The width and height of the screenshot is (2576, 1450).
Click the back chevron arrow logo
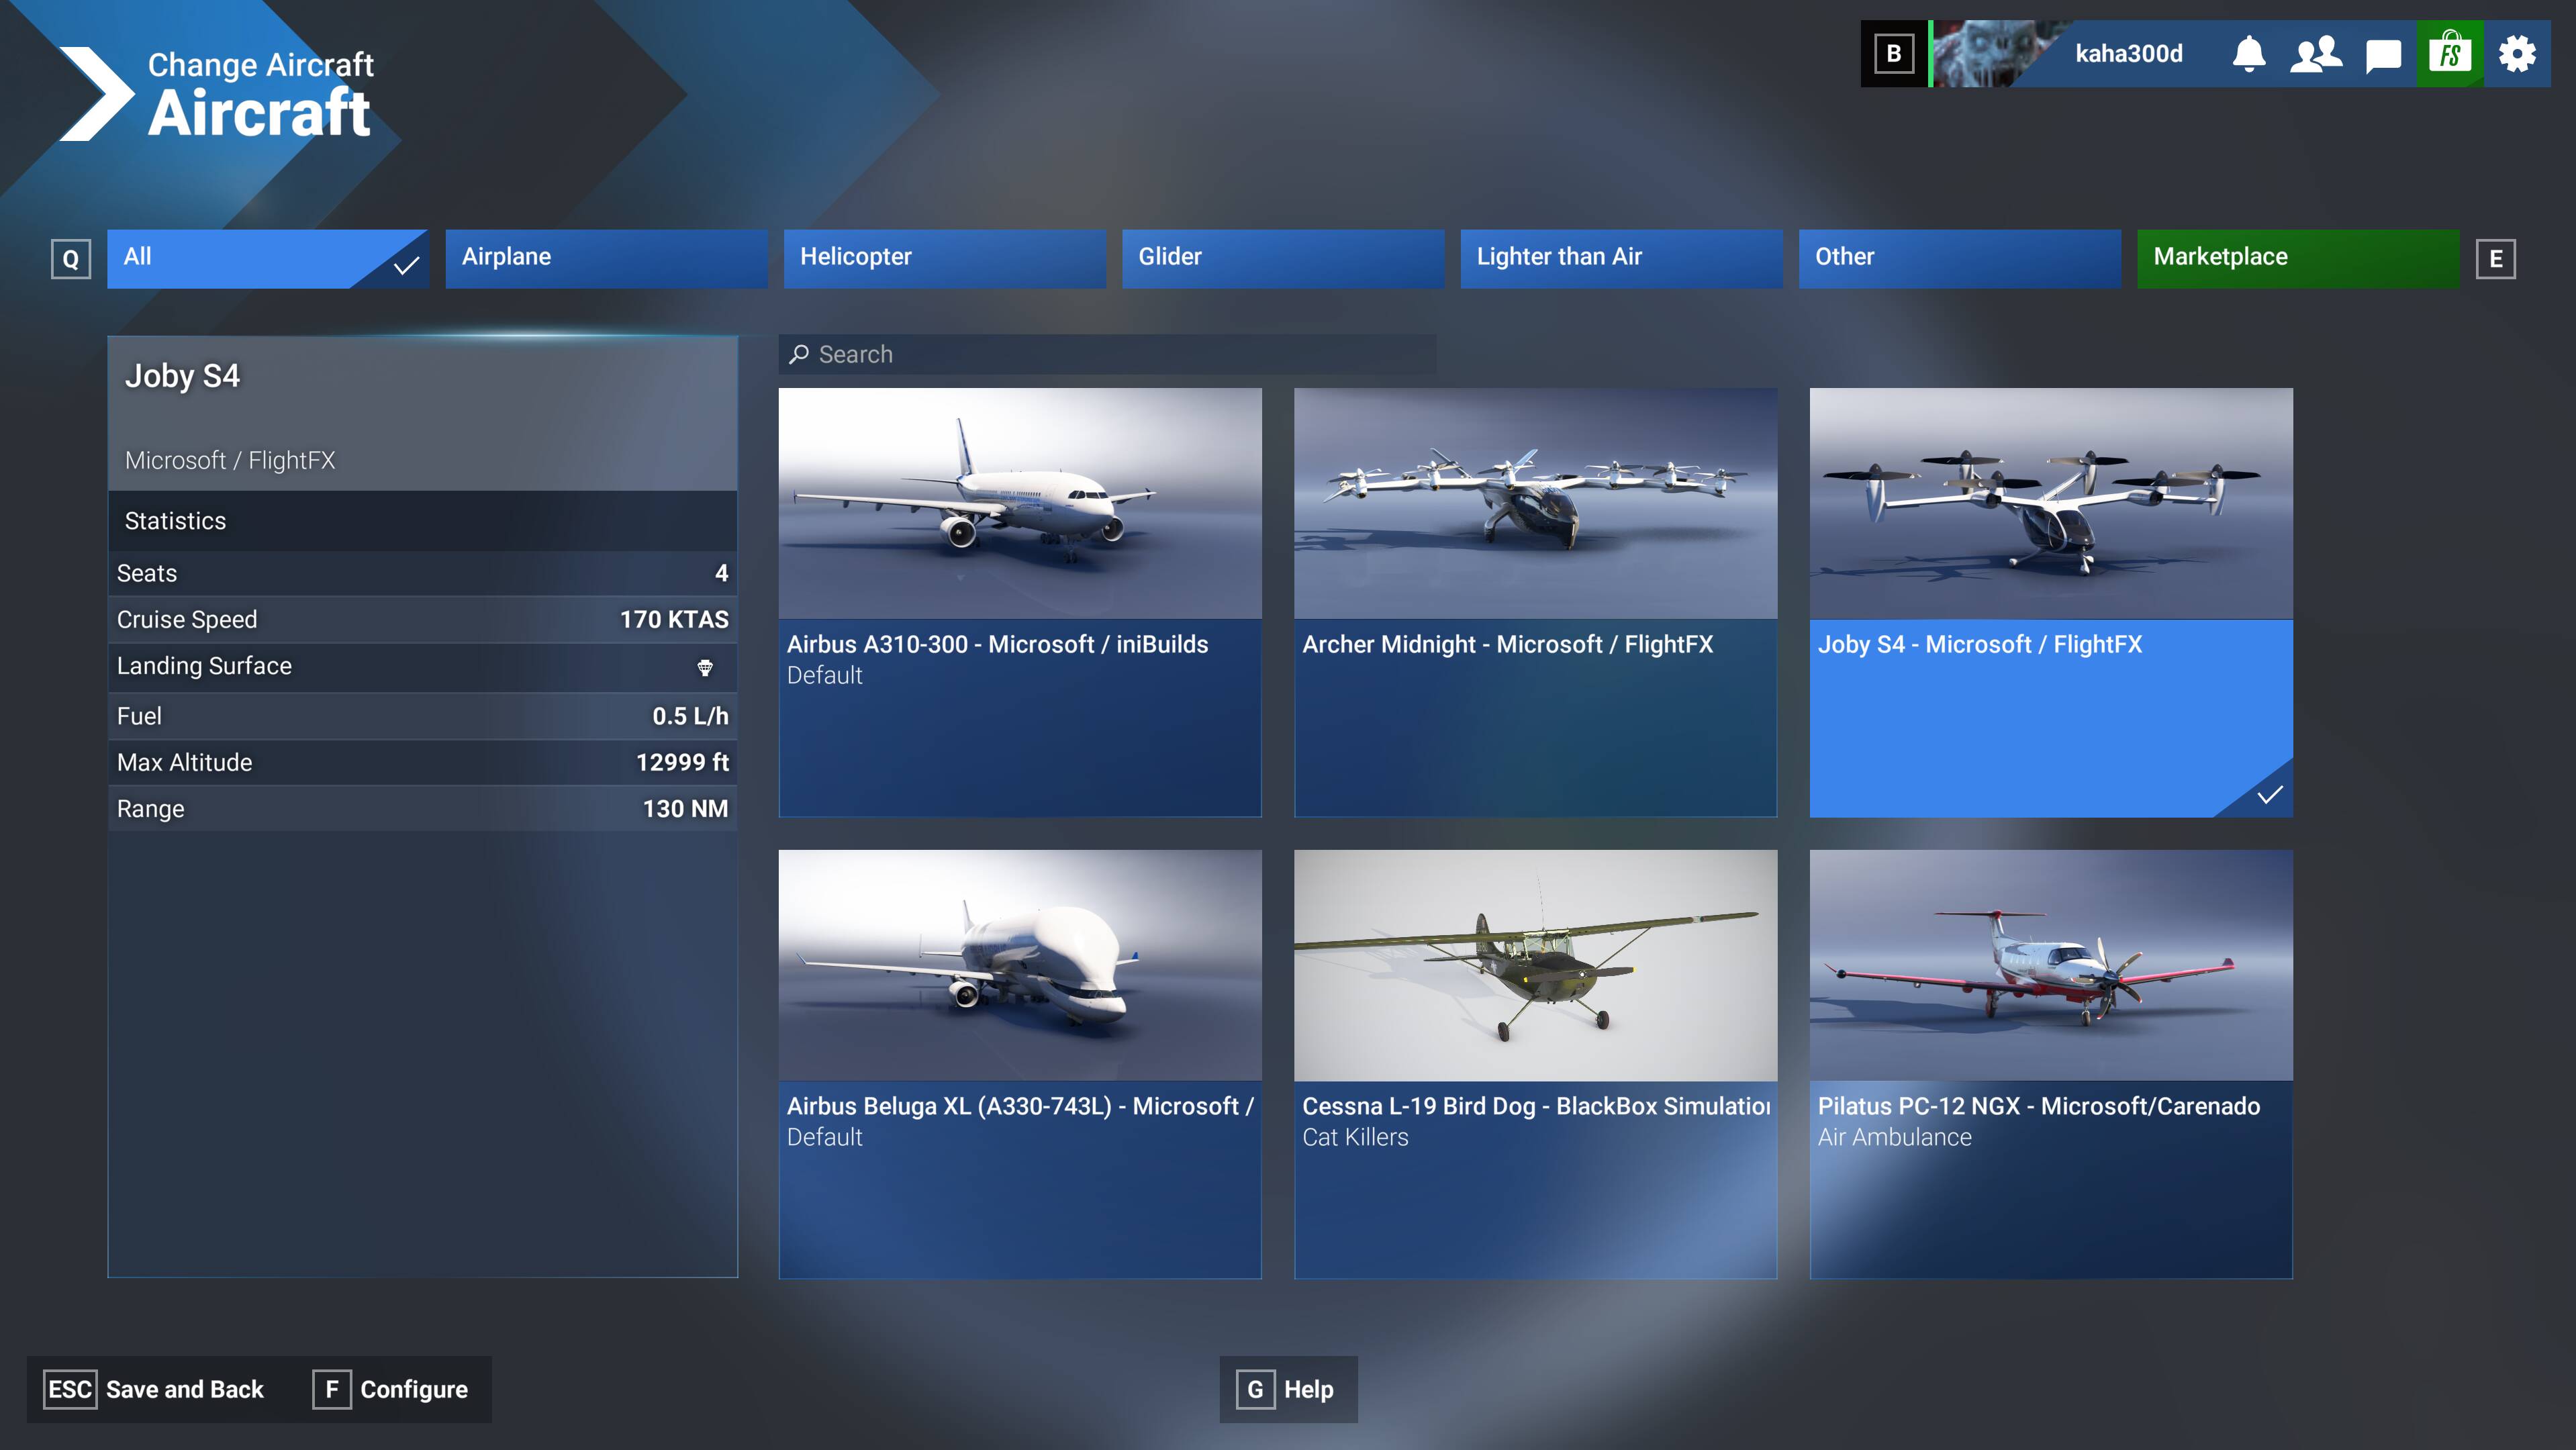click(96, 94)
